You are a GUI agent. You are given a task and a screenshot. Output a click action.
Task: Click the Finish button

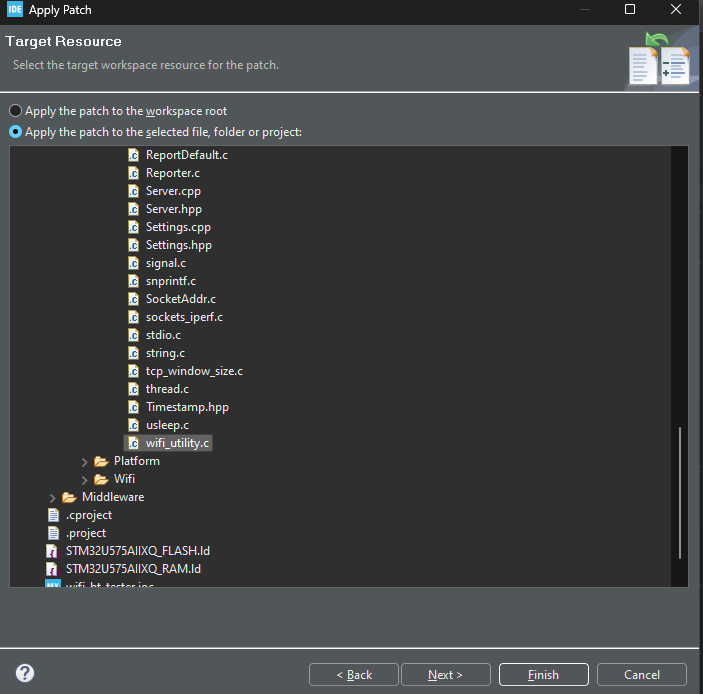pos(543,675)
